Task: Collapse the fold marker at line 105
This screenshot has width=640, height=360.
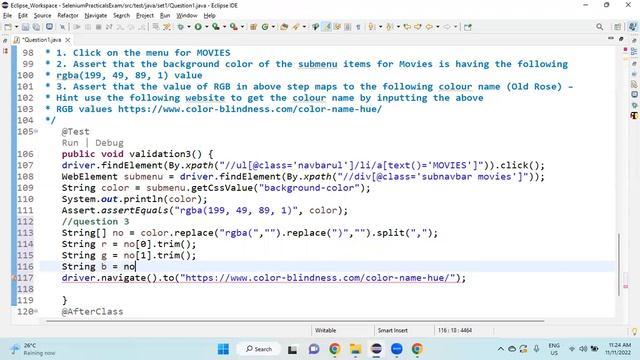Action: (36, 131)
